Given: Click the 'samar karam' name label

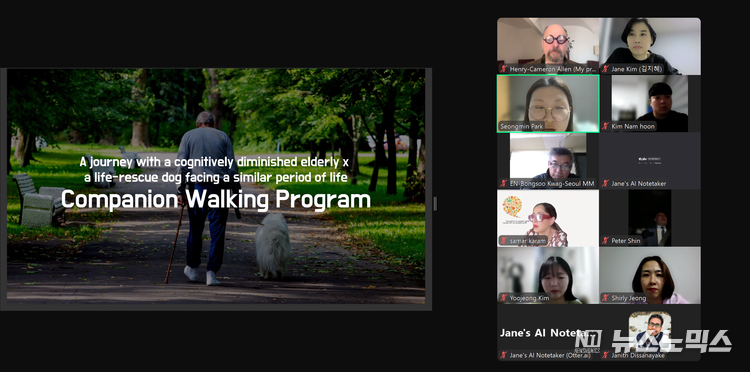Looking at the screenshot, I should (x=527, y=241).
